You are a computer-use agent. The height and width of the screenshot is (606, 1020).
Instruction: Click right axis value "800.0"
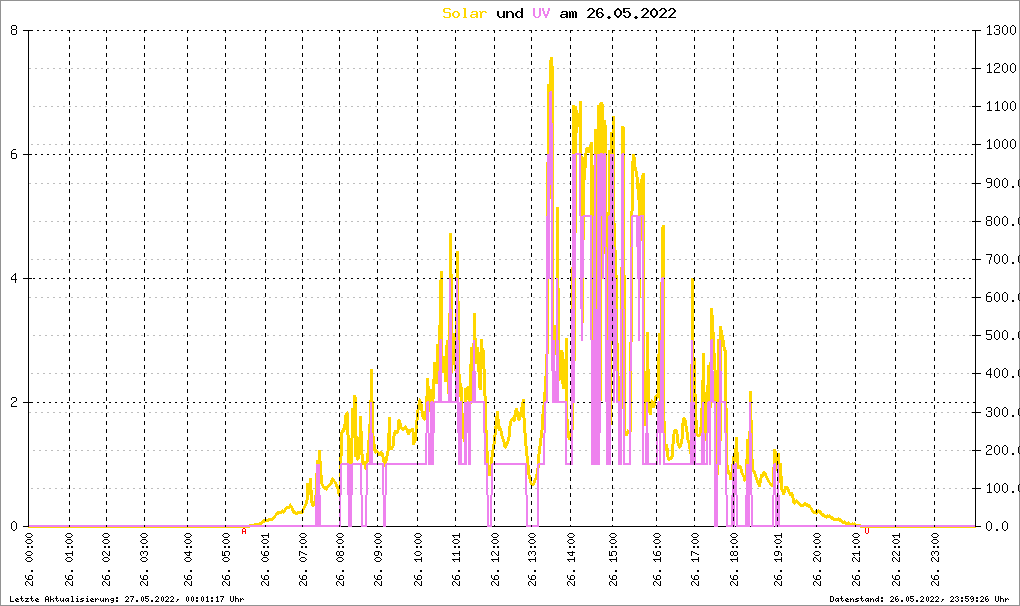click(1002, 222)
